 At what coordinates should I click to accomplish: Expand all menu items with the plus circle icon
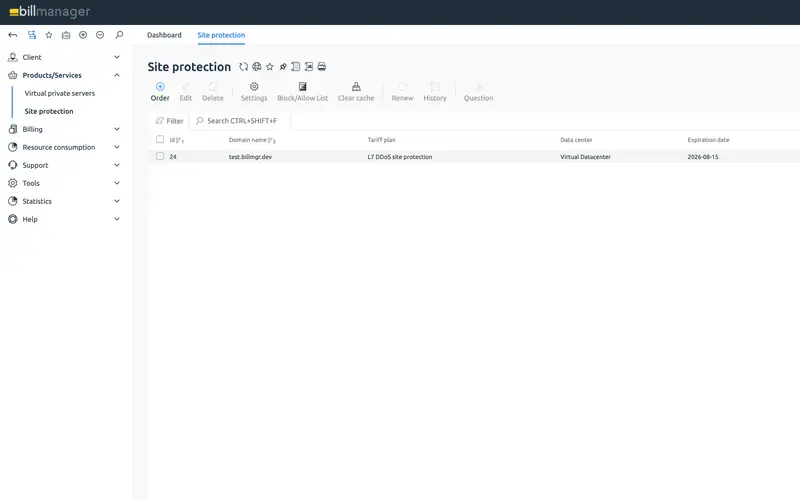pos(83,35)
